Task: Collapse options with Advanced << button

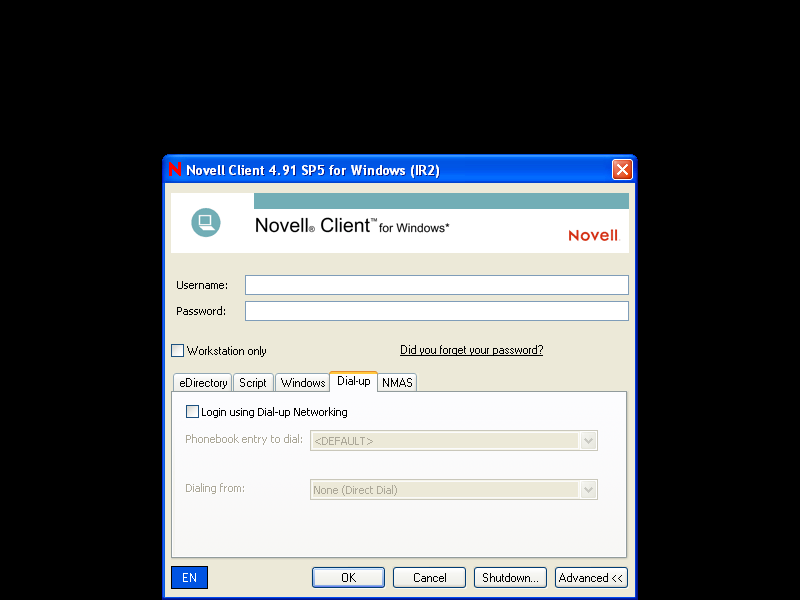Action: pyautogui.click(x=591, y=578)
